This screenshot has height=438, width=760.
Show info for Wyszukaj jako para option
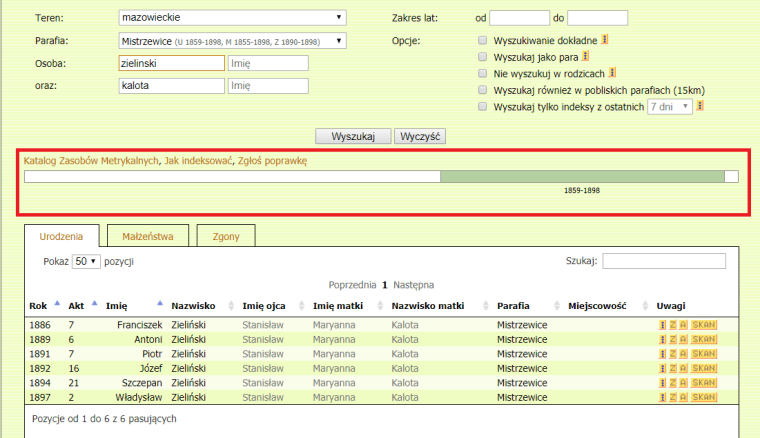586,56
